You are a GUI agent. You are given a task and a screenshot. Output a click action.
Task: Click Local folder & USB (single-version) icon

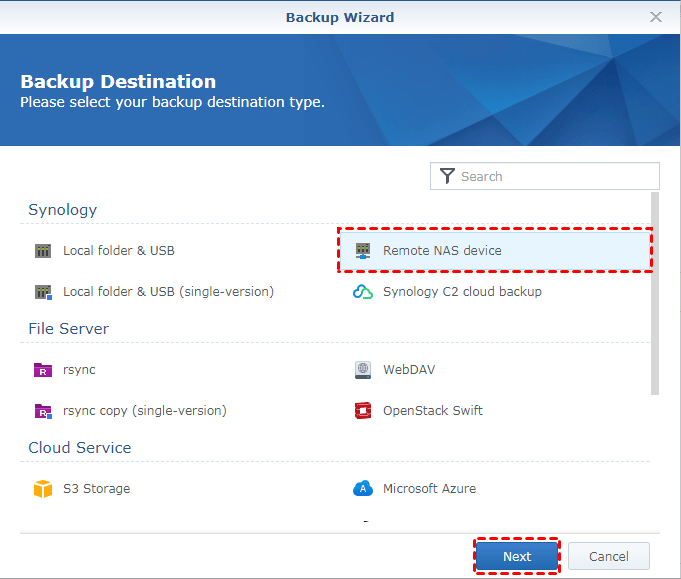point(43,292)
